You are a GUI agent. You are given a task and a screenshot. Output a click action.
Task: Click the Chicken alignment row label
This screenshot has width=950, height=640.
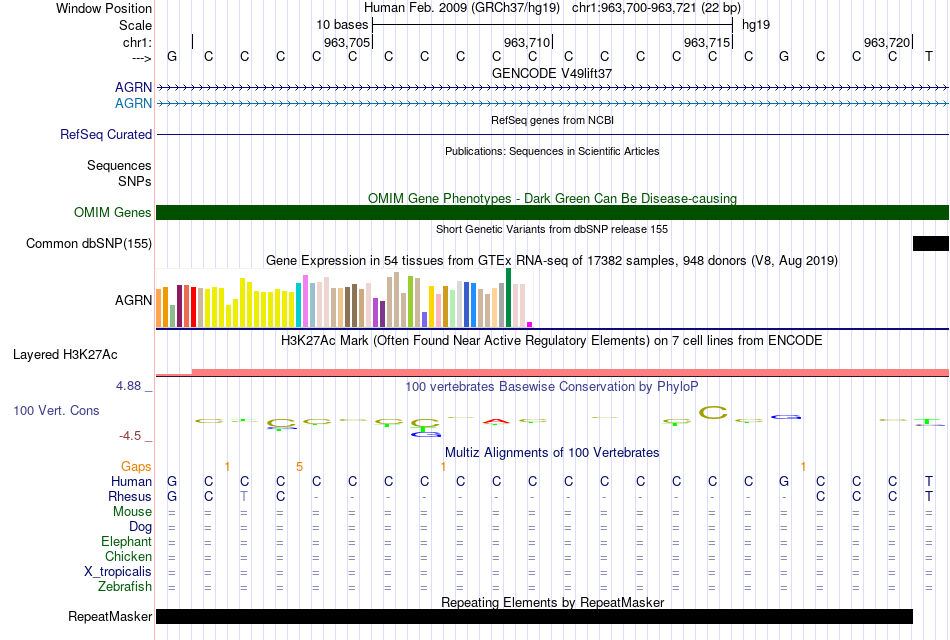pos(128,556)
